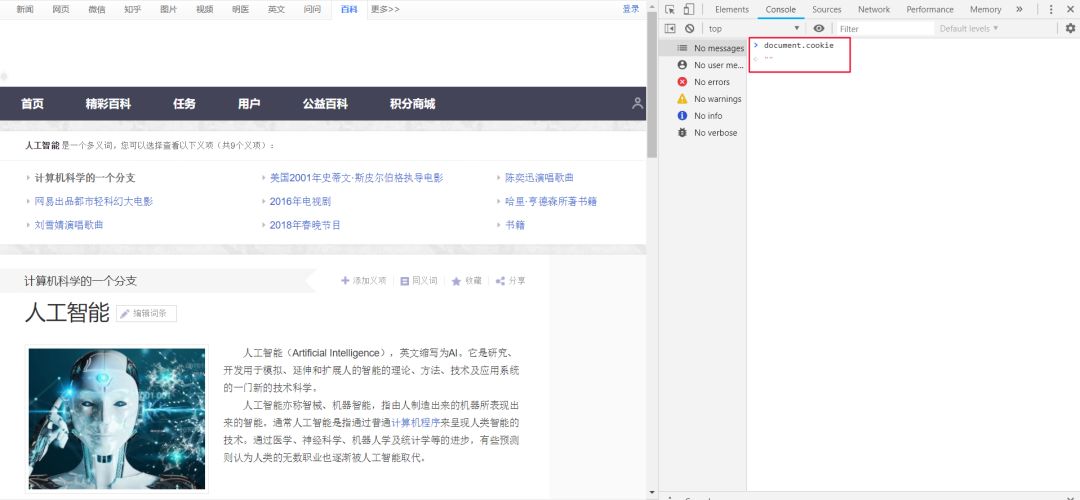Open console settings gear icon

pos(1070,28)
